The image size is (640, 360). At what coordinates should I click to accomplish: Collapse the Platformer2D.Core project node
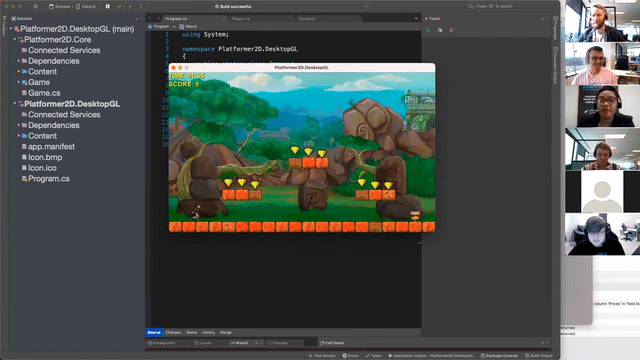click(15, 40)
